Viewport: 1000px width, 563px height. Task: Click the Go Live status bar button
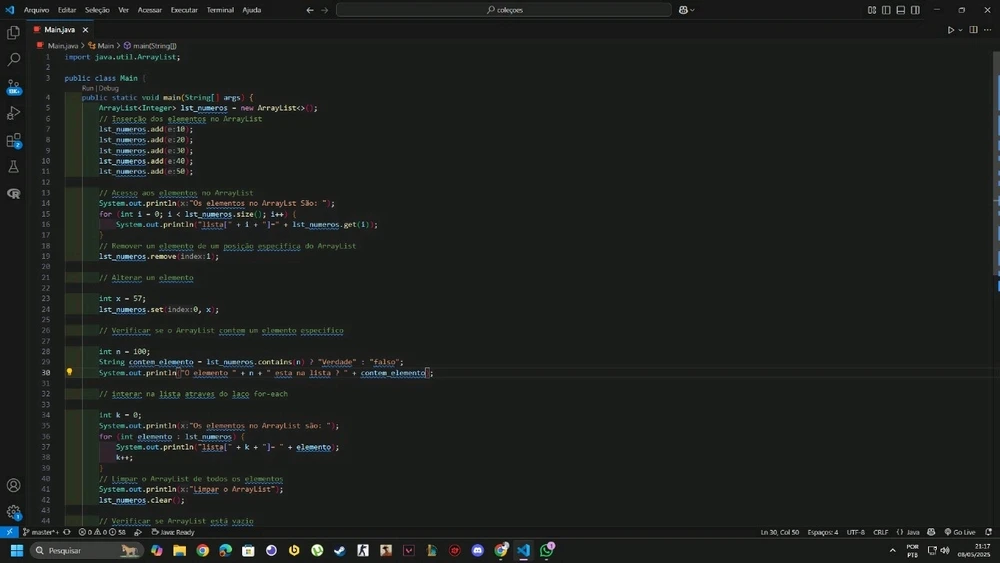click(960, 532)
